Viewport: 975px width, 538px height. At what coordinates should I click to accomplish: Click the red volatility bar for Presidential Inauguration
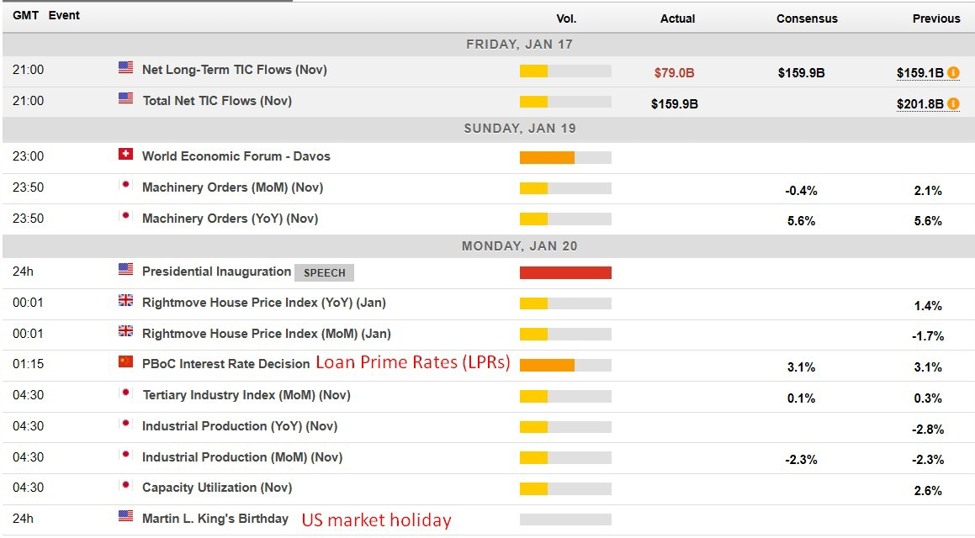pos(565,273)
